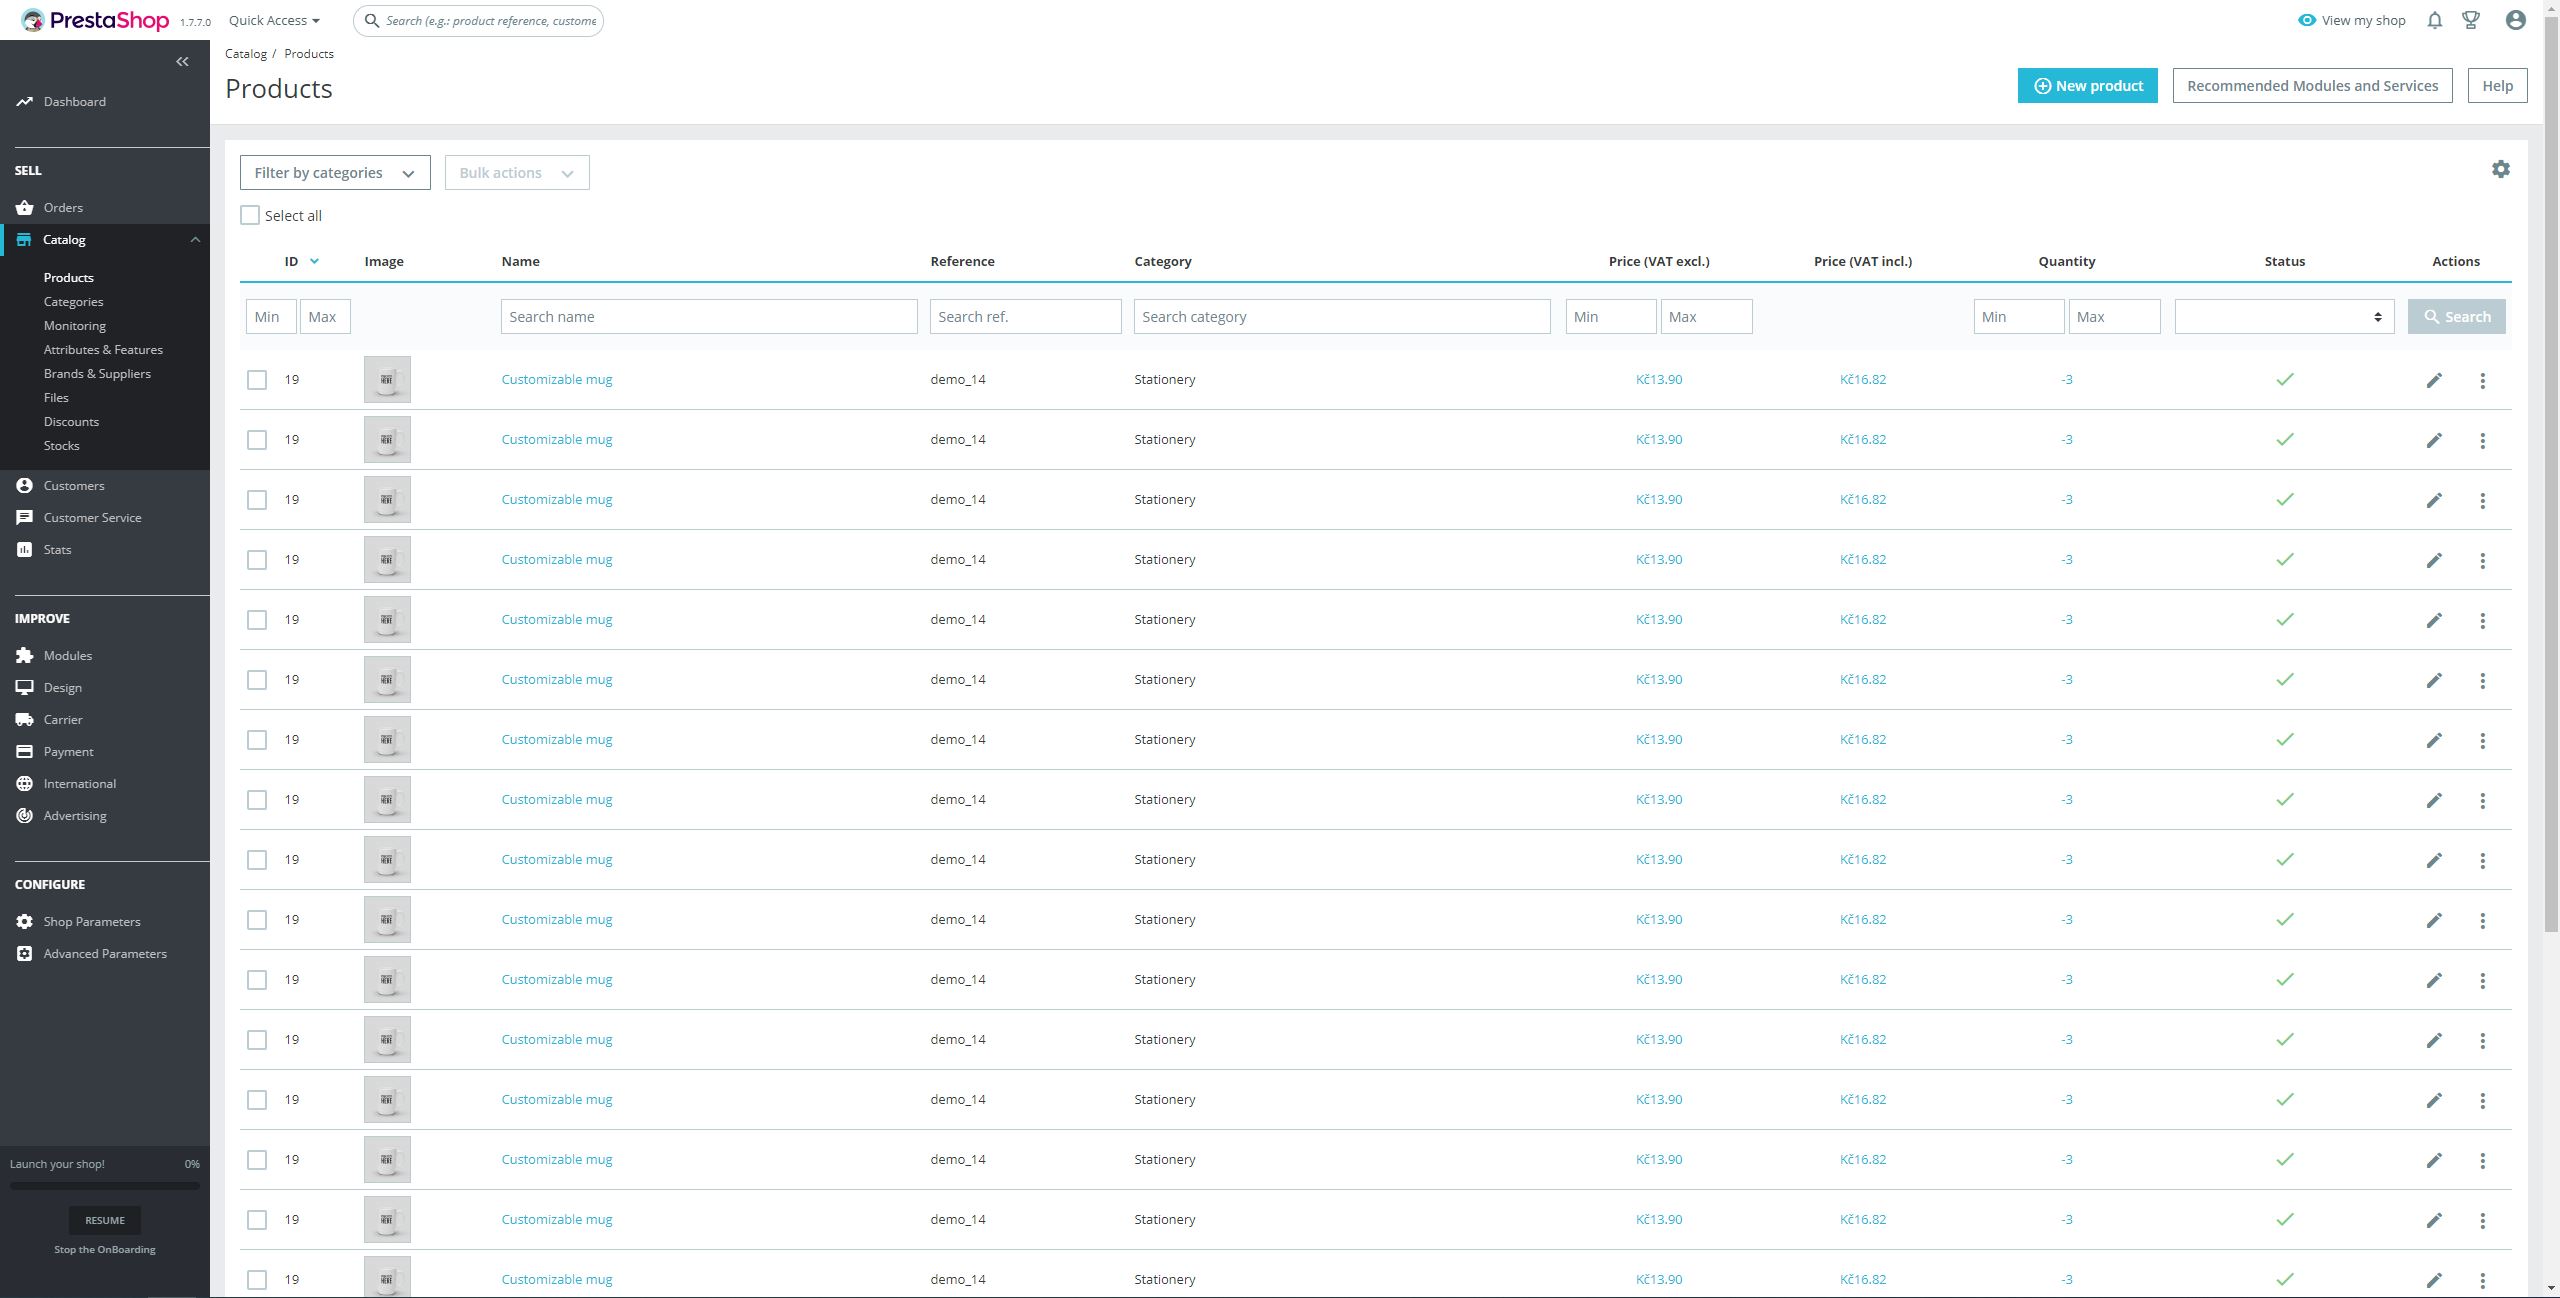
Task: Open the notifications bell
Action: pyautogui.click(x=2435, y=20)
